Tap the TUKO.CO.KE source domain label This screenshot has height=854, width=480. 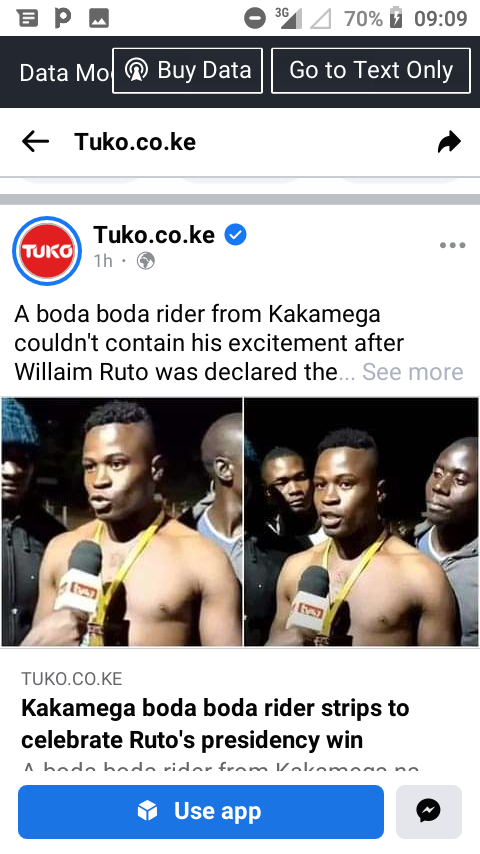72,679
